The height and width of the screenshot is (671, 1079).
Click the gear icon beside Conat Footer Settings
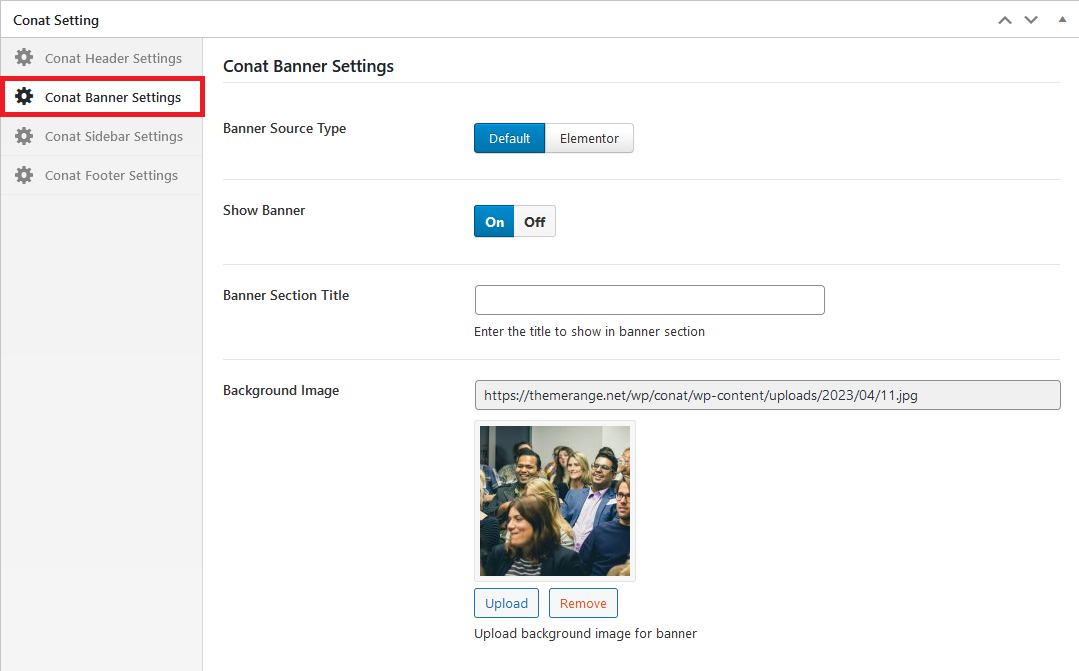tap(24, 175)
